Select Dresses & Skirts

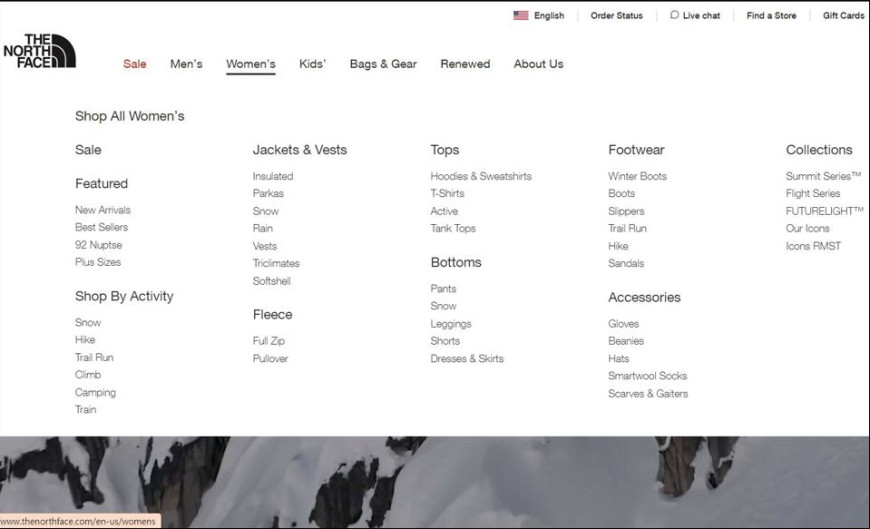tap(467, 359)
